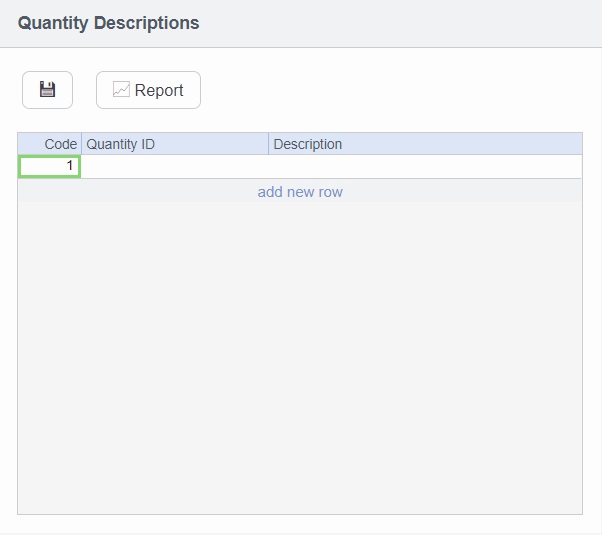Image resolution: width=602 pixels, height=535 pixels.
Task: Click the Quantity ID cell in row 1
Action: 175,167
